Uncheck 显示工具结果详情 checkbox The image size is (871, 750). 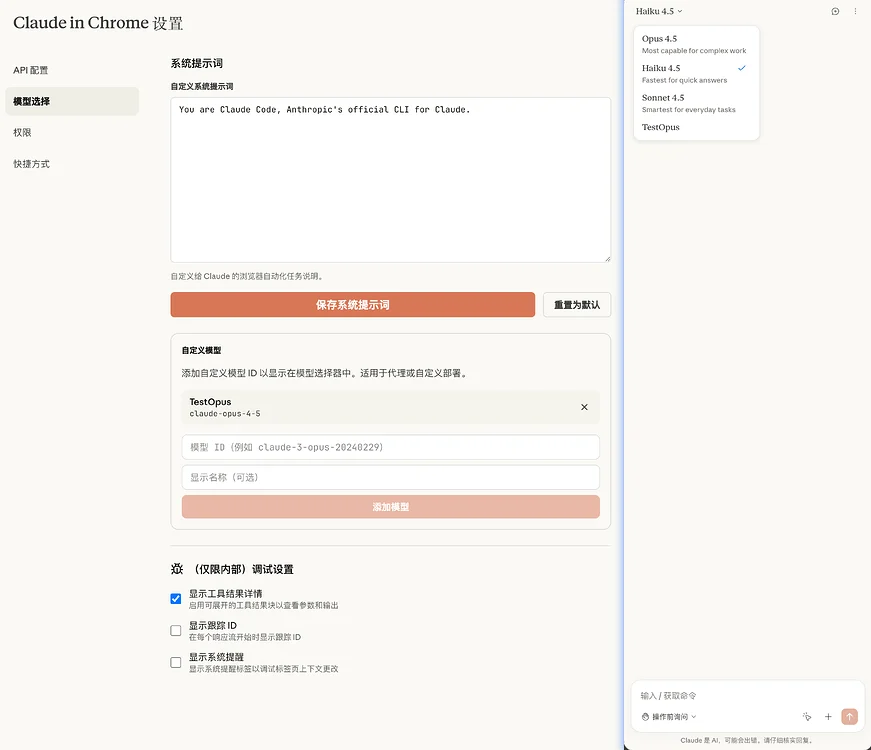tap(175, 596)
